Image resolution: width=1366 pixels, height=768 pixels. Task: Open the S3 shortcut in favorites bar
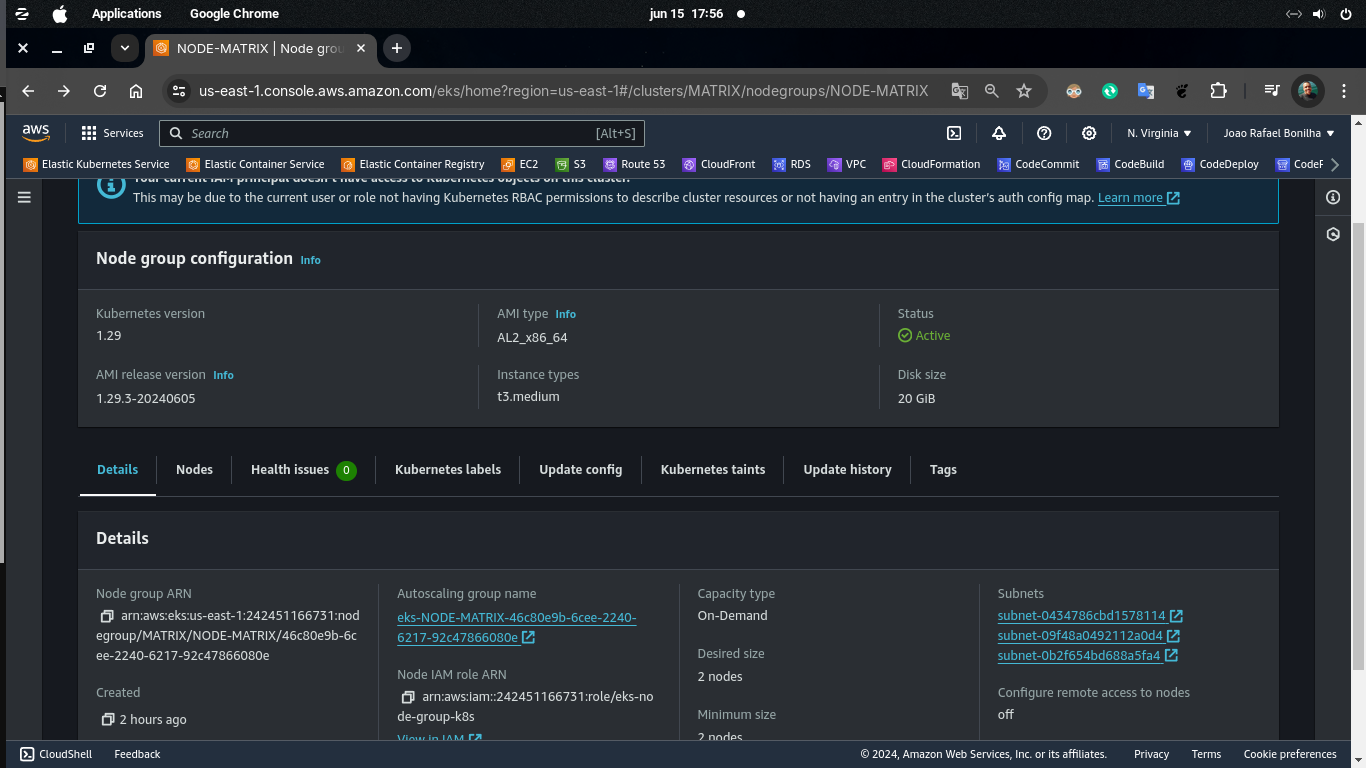point(571,164)
